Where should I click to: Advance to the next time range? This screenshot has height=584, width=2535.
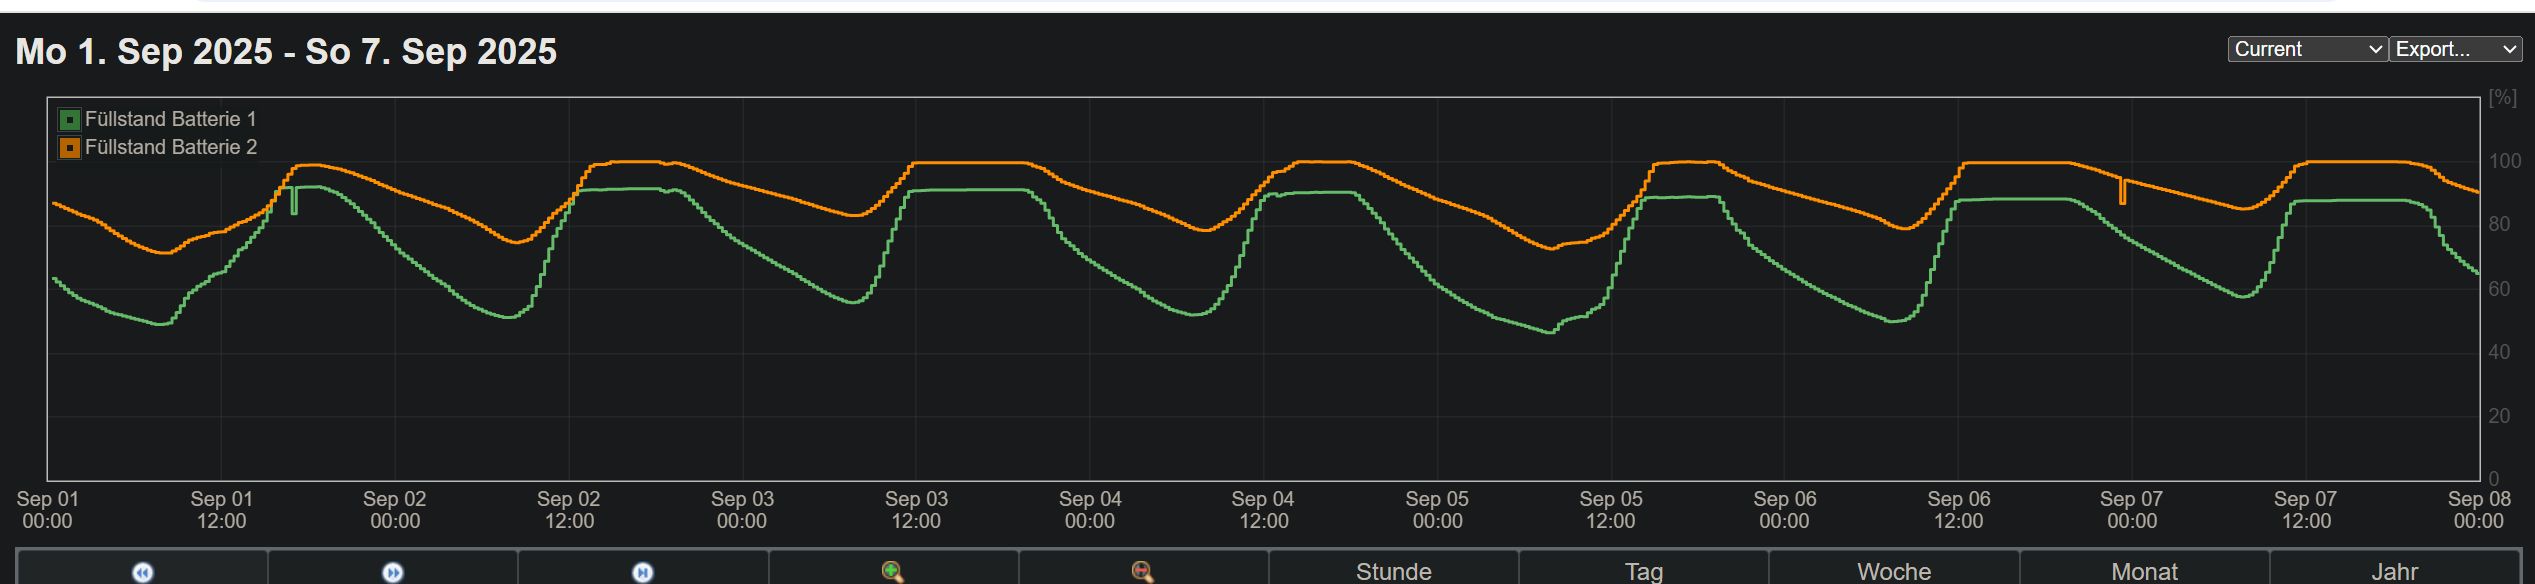click(x=392, y=571)
